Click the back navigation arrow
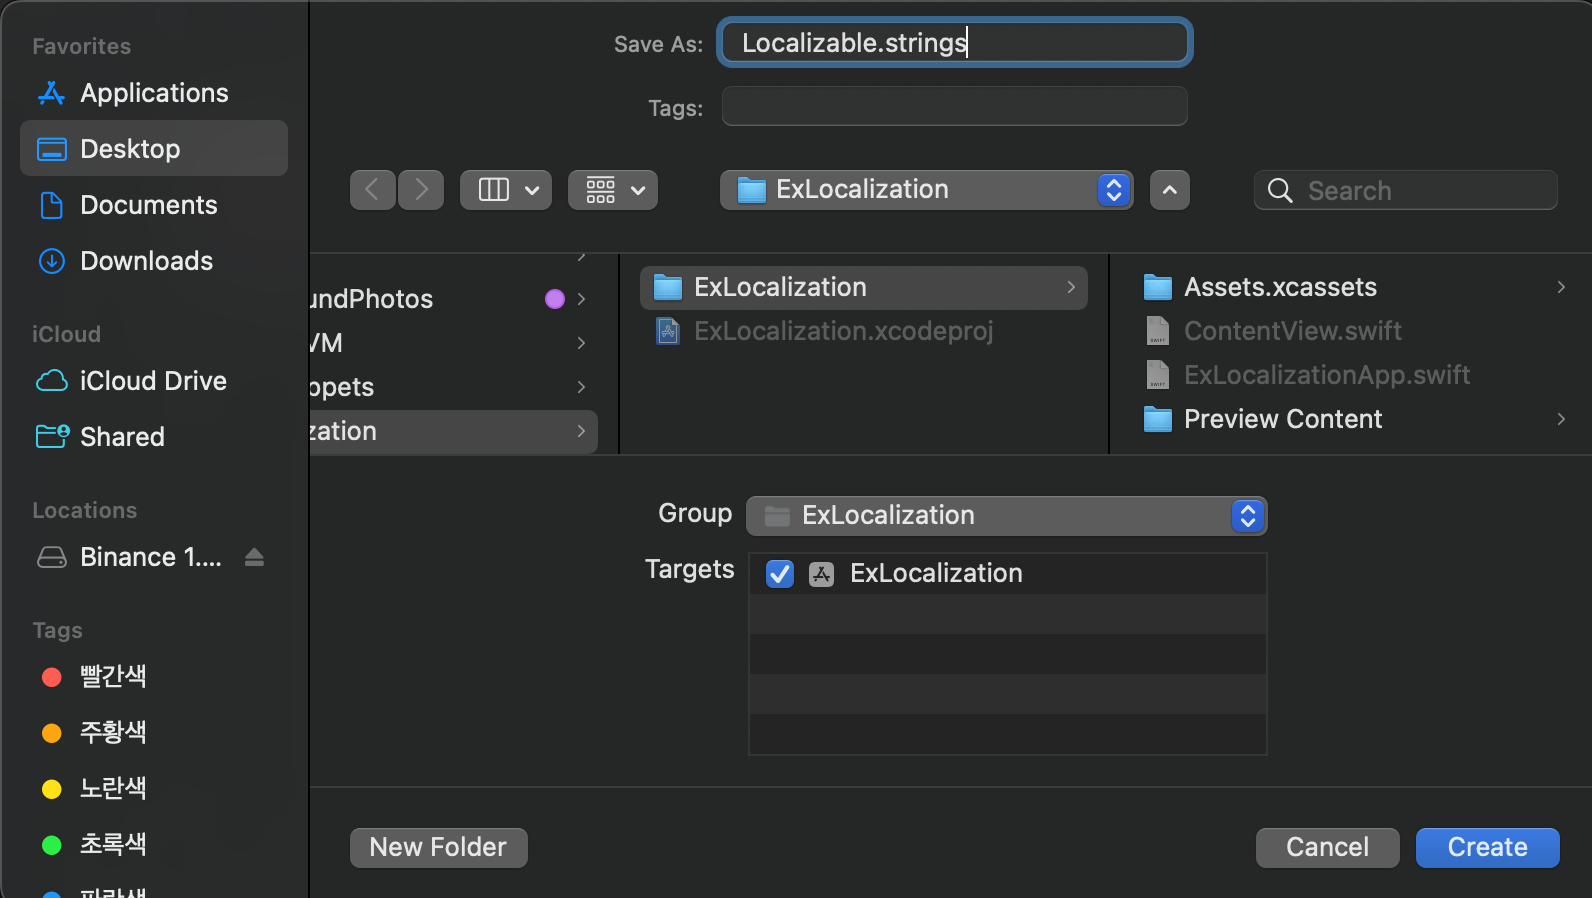This screenshot has width=1592, height=898. point(372,190)
